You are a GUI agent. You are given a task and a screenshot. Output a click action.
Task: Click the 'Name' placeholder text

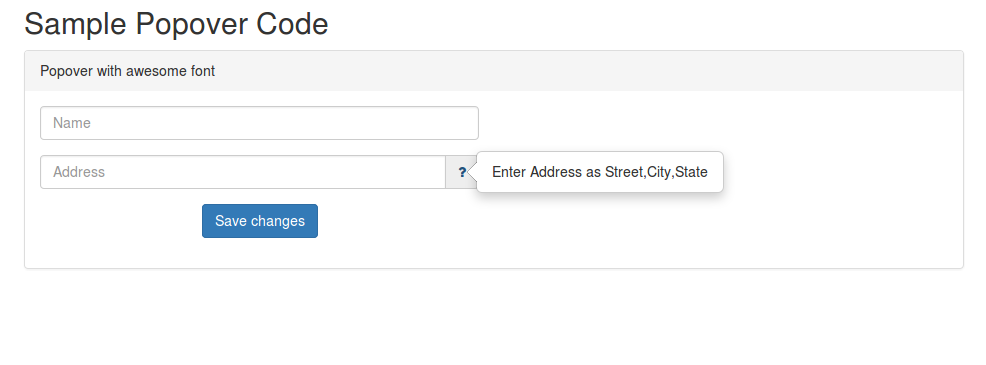click(72, 123)
